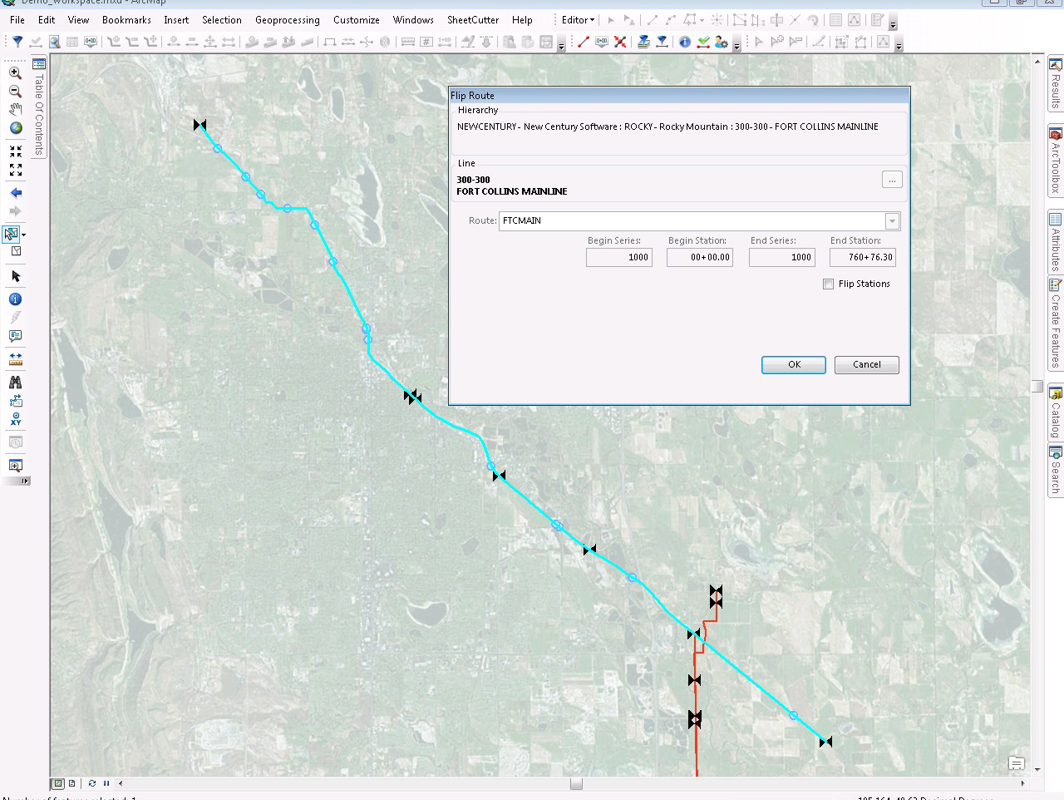The height and width of the screenshot is (800, 1064).
Task: Switch to Data View button at bottom
Action: coord(58,783)
